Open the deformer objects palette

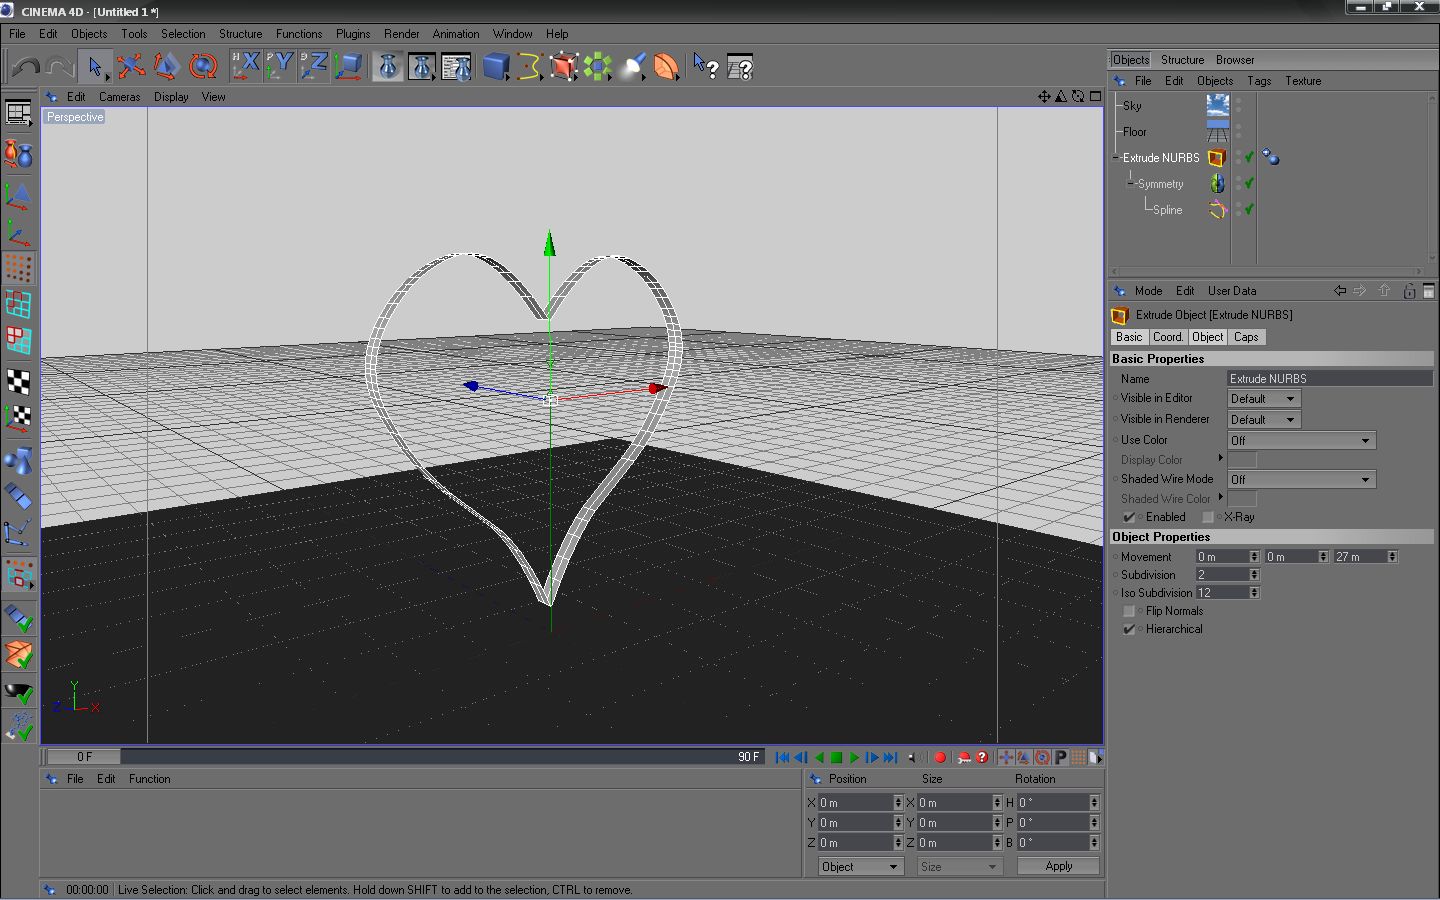coord(666,67)
